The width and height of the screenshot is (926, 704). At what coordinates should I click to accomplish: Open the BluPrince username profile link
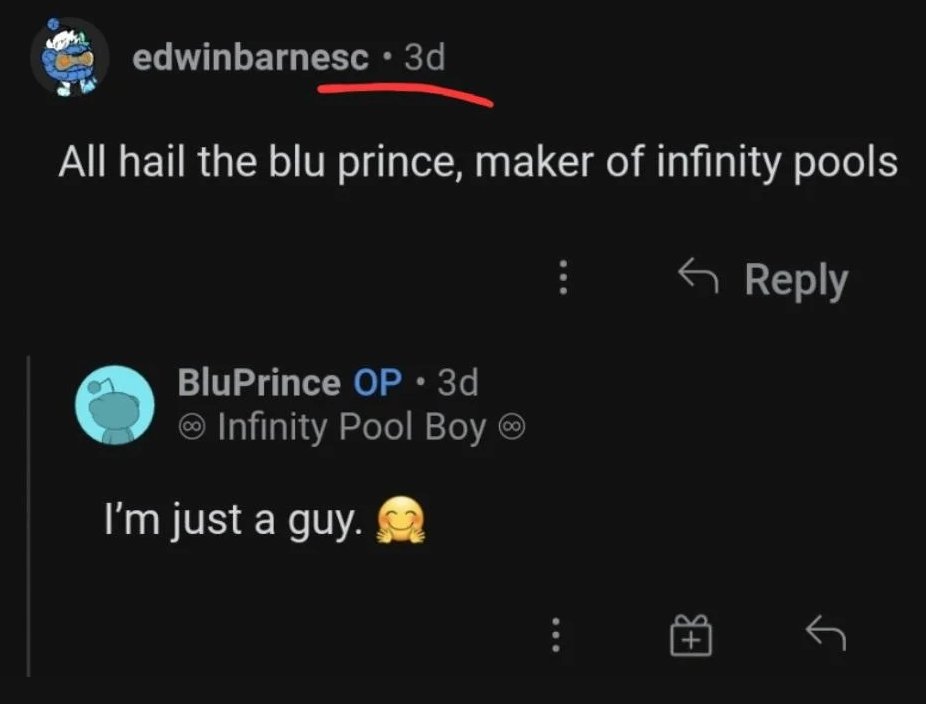(258, 381)
